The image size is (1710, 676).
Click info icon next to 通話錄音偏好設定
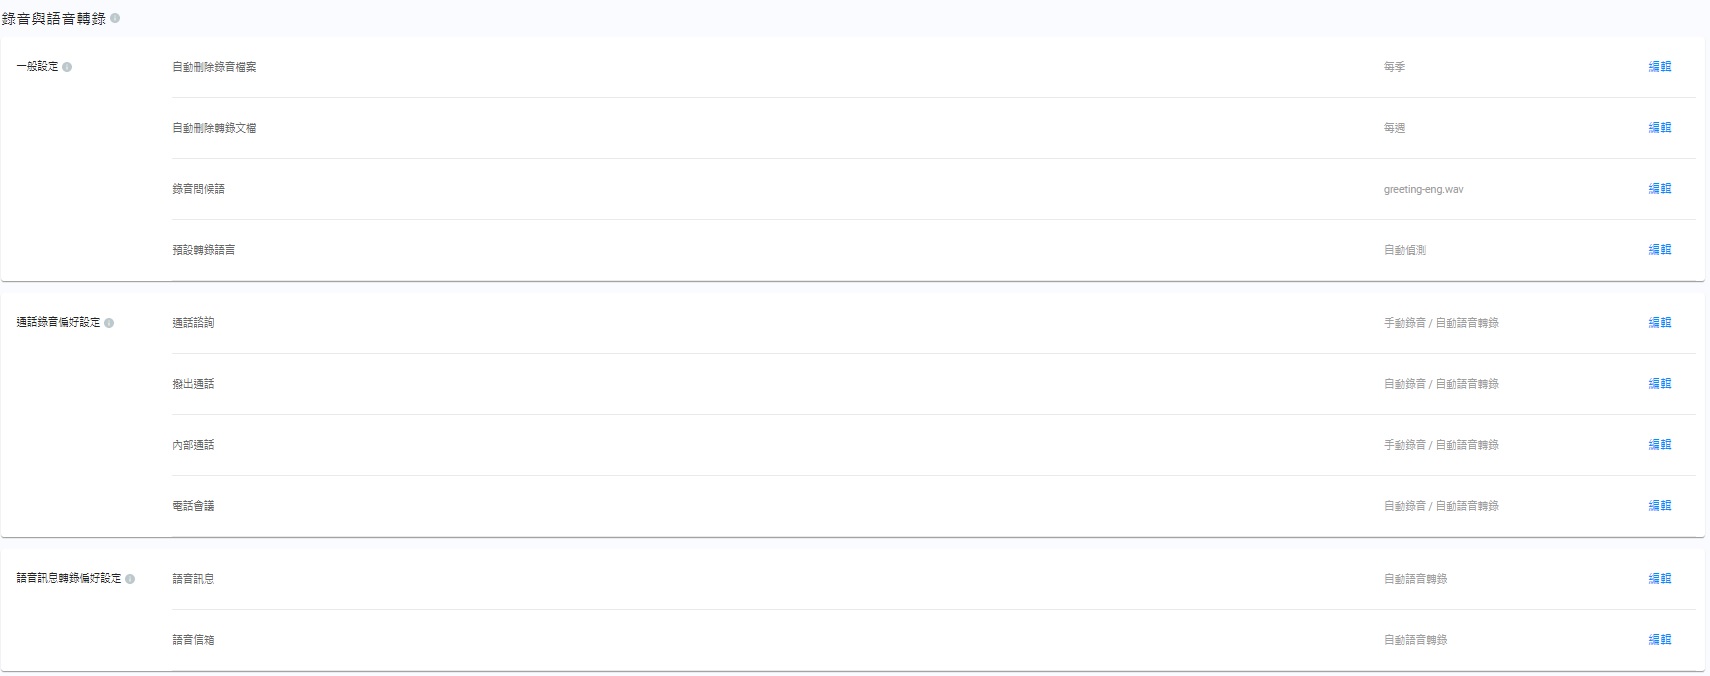pos(109,323)
